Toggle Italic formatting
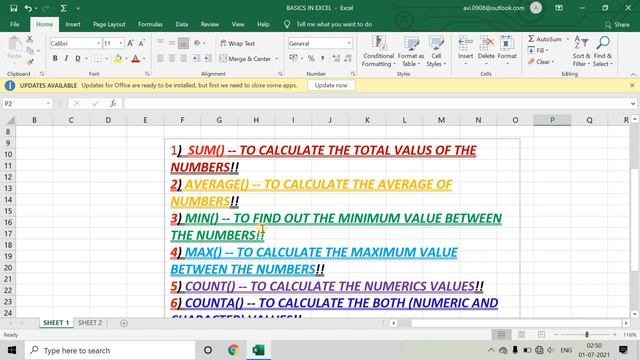640x360 pixels. 66,59
